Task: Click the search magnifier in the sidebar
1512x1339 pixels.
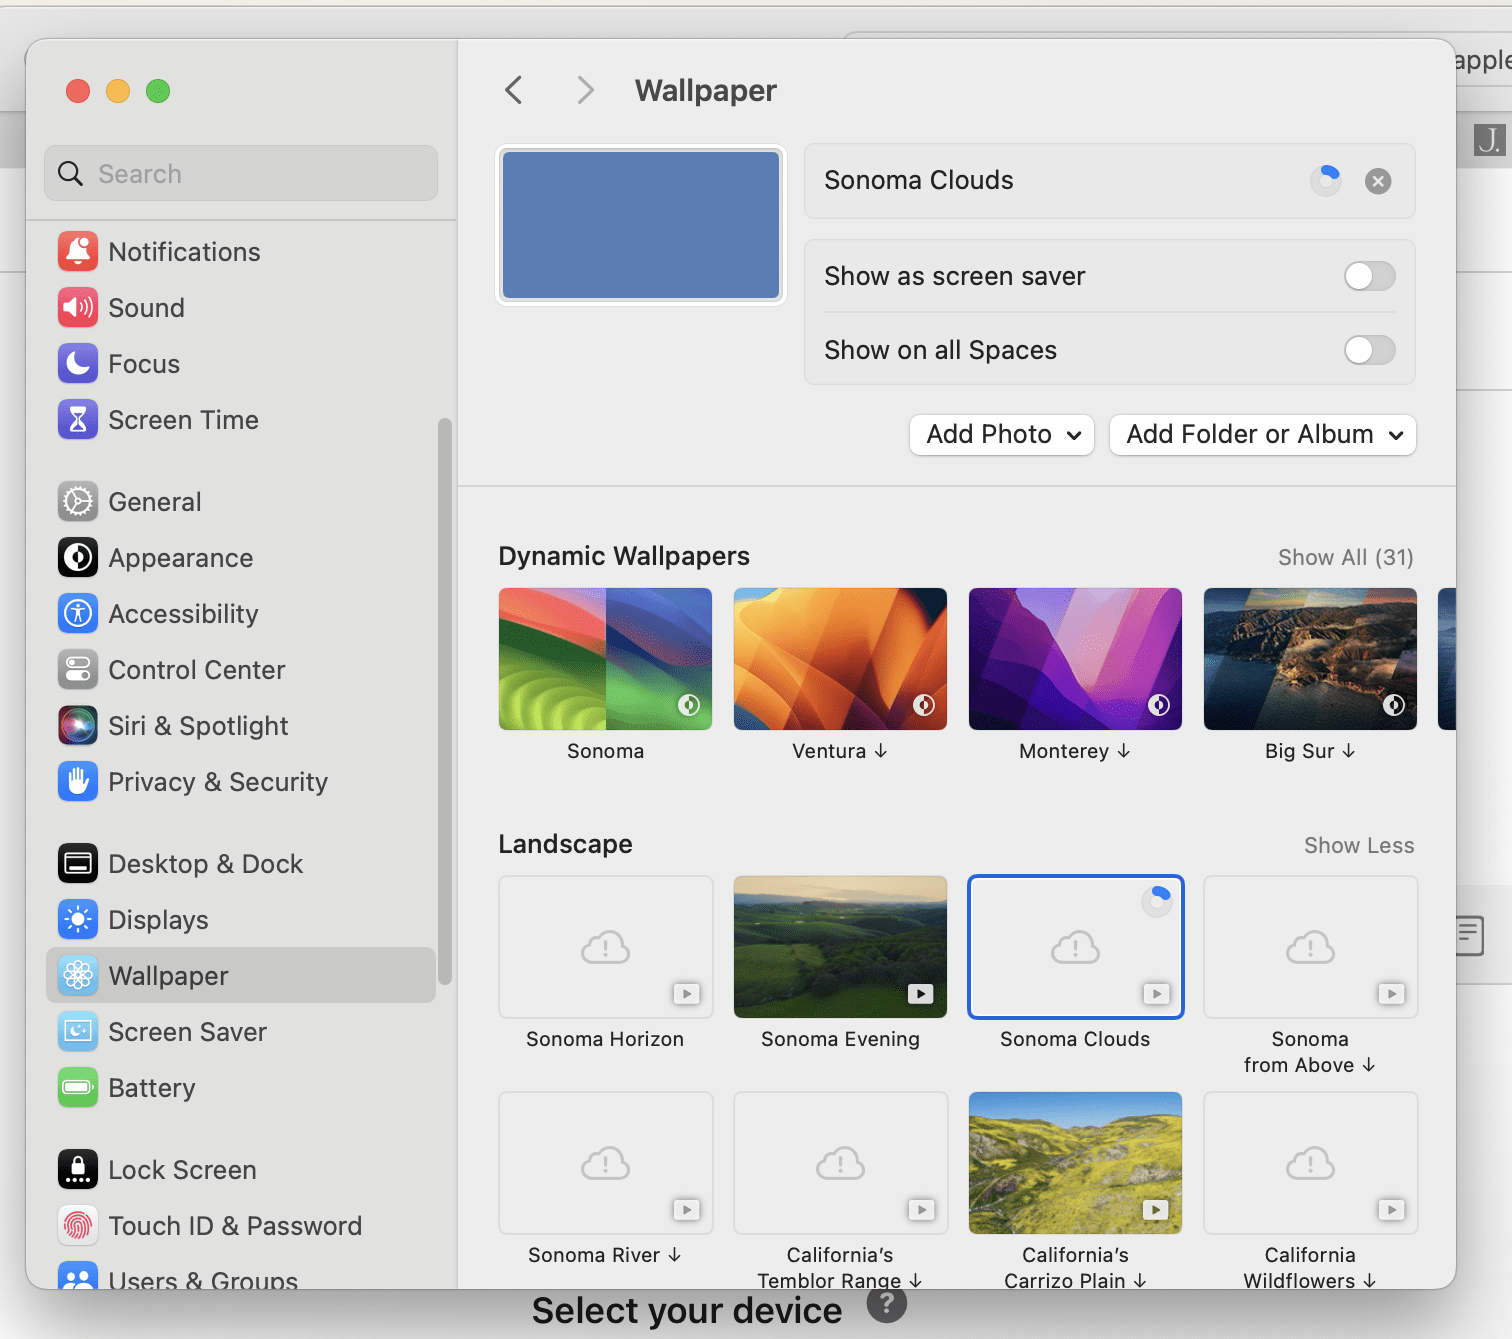Action: [x=70, y=173]
